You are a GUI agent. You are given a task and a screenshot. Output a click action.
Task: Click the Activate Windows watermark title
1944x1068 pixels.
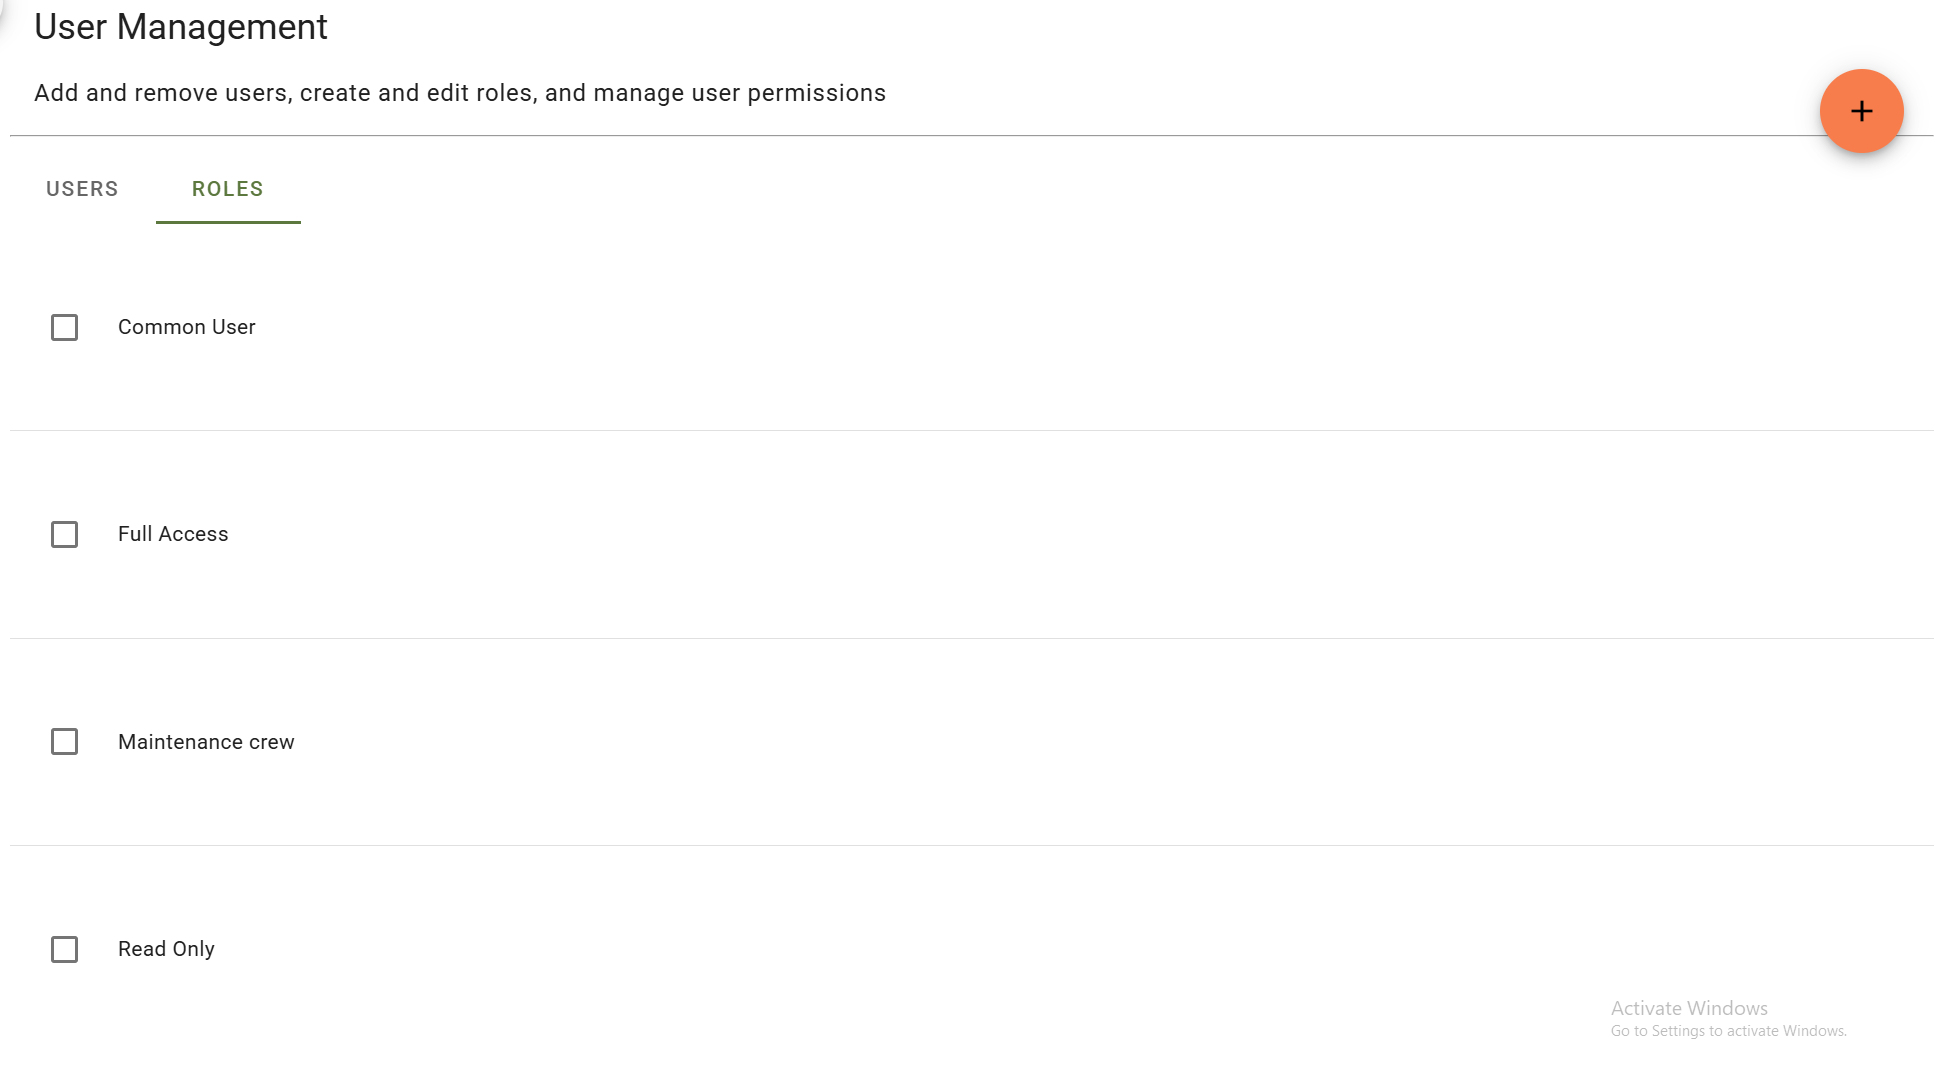tap(1689, 1008)
